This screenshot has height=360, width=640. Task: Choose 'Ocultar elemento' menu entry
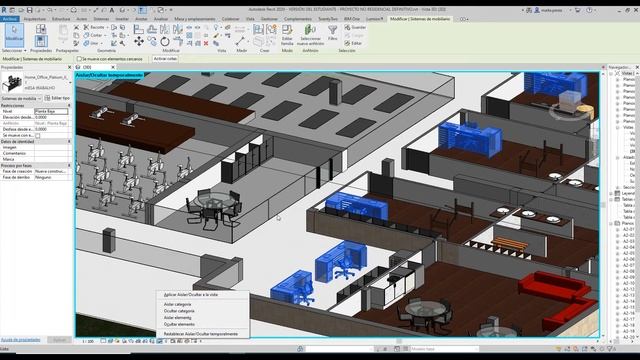[x=179, y=324]
